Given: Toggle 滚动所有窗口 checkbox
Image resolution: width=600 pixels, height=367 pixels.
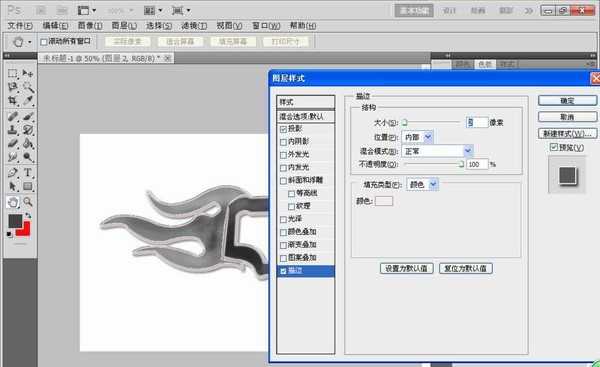Looking at the screenshot, I should 44,42.
